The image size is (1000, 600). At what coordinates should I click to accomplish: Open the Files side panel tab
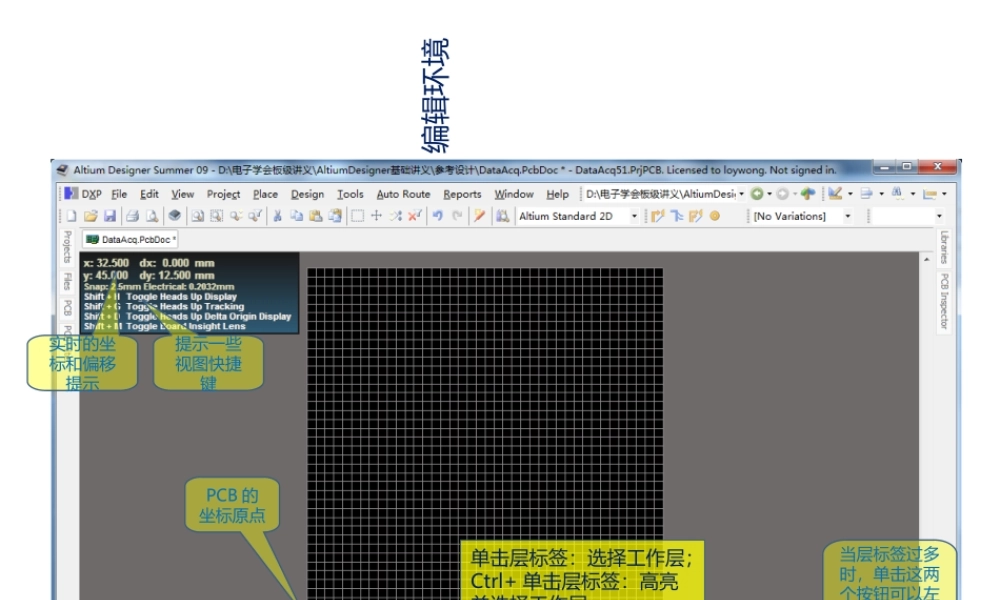pyautogui.click(x=68, y=281)
